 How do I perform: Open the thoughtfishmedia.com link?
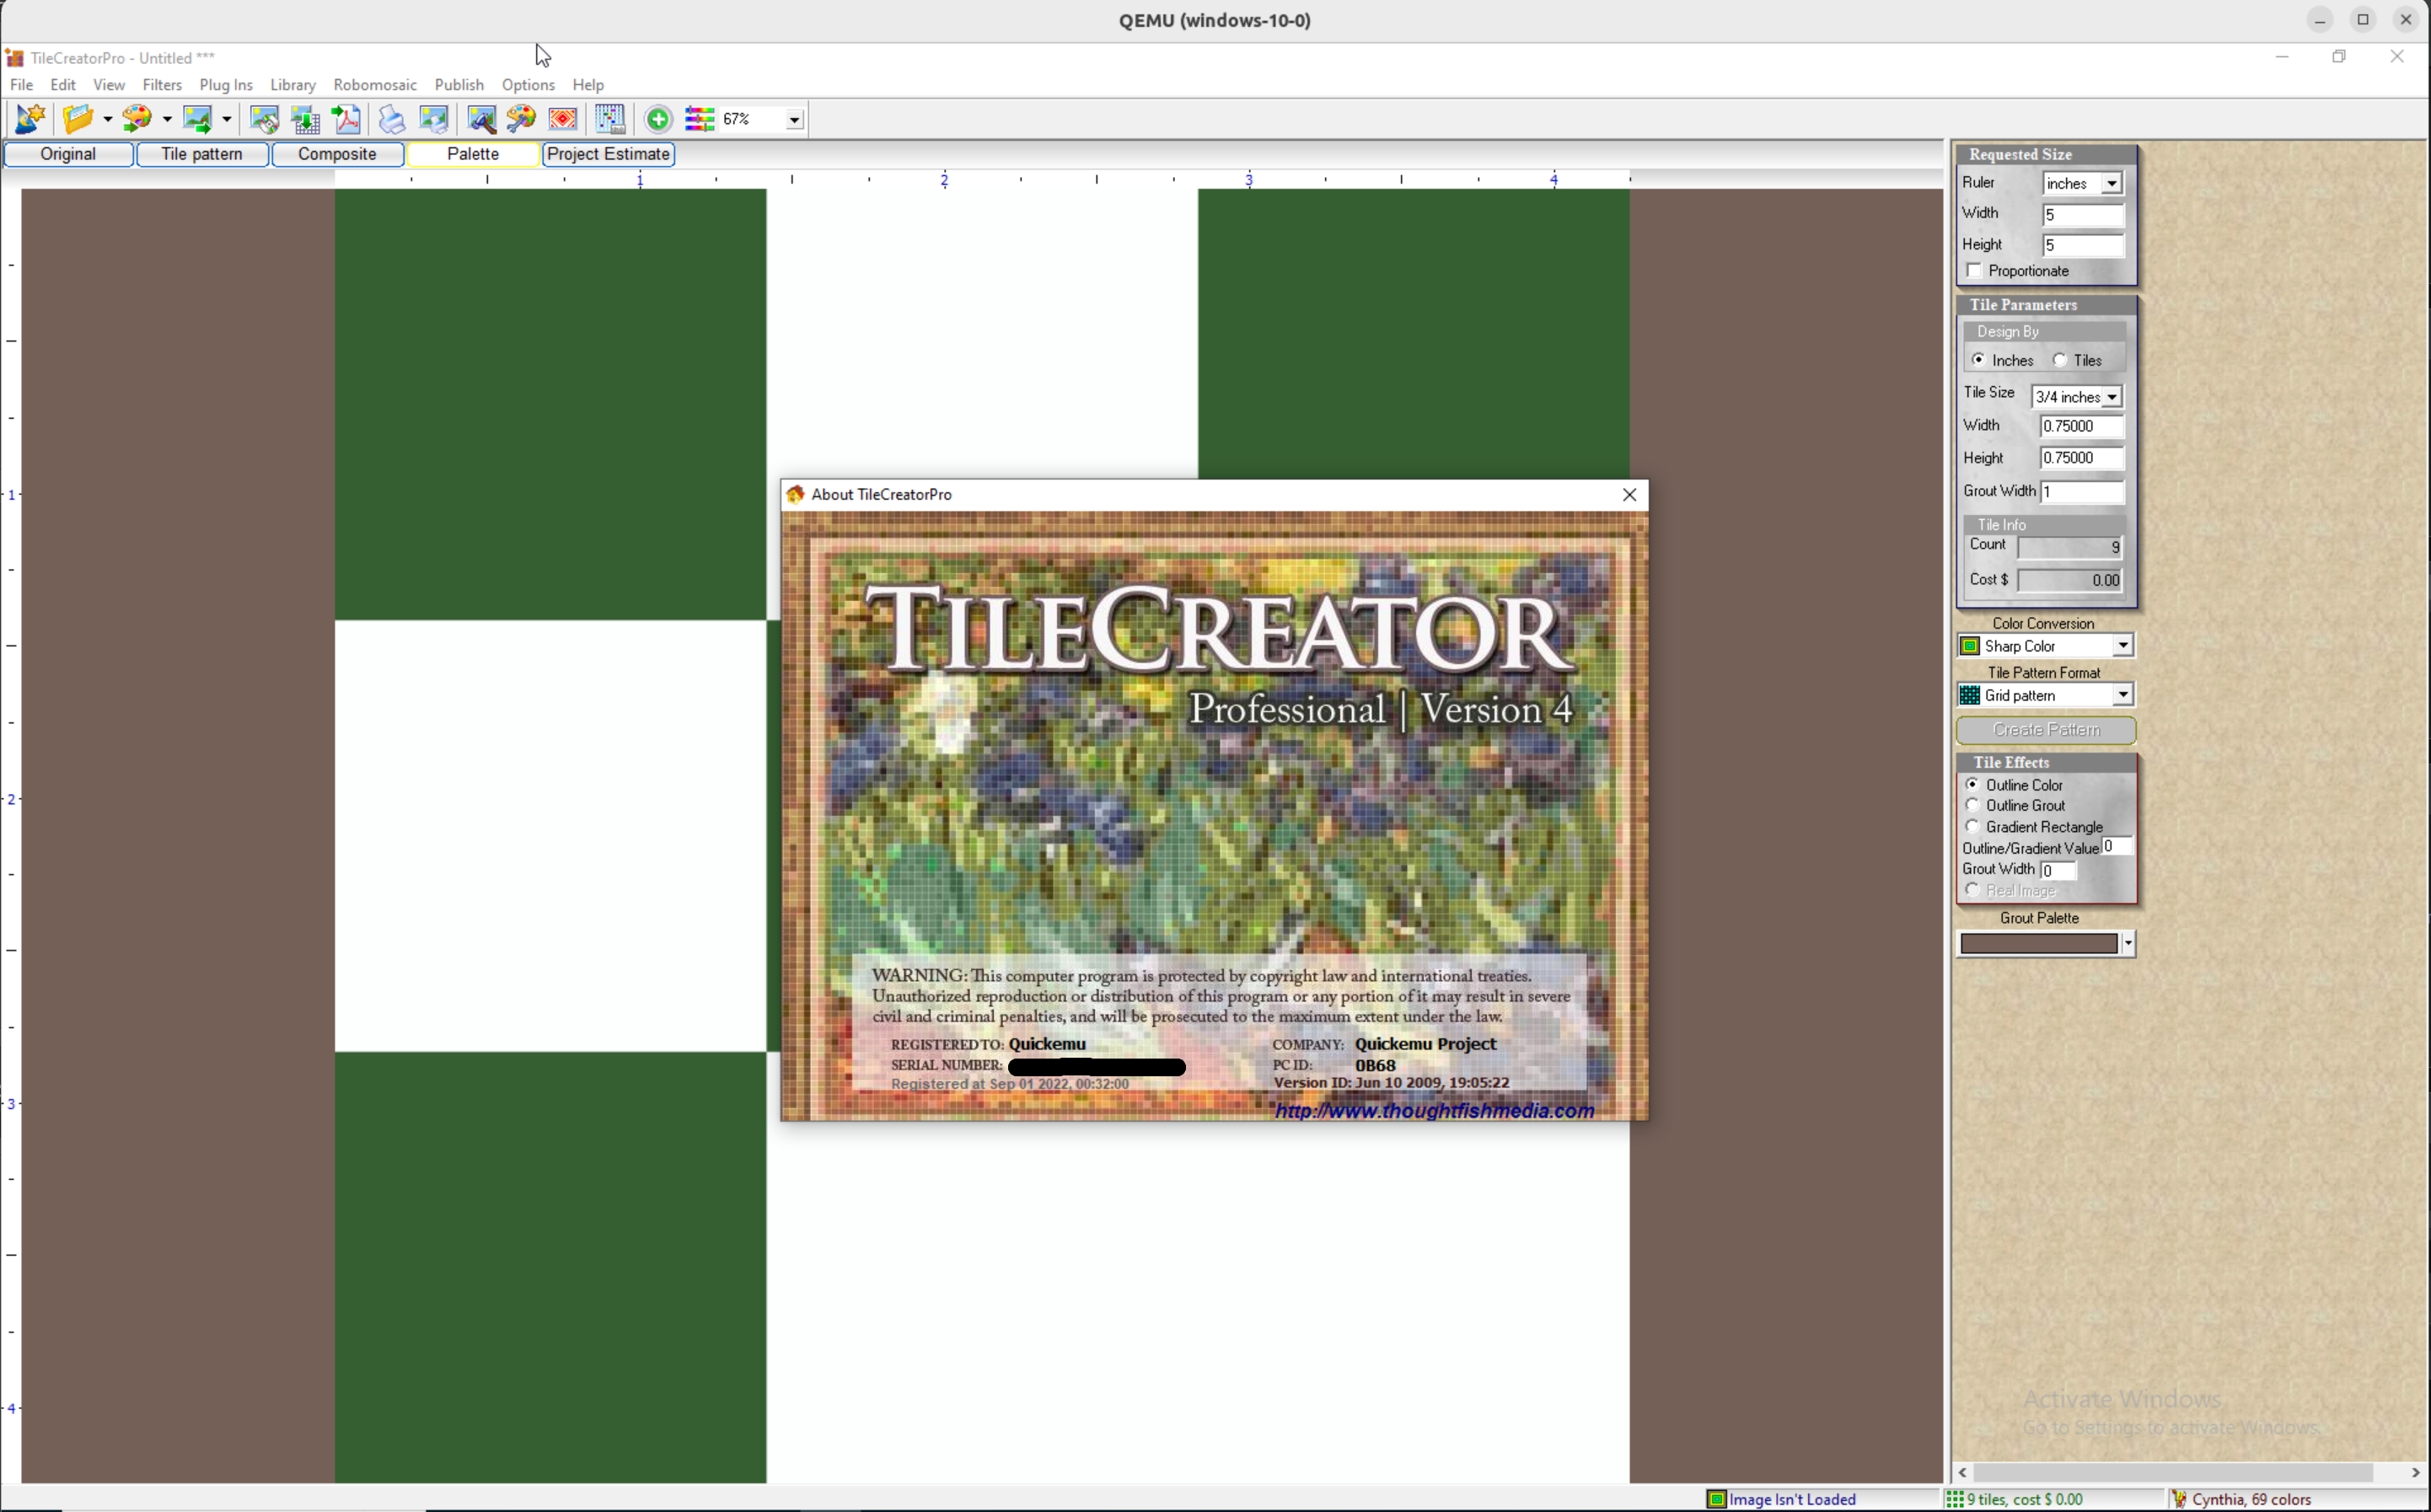[1434, 1111]
